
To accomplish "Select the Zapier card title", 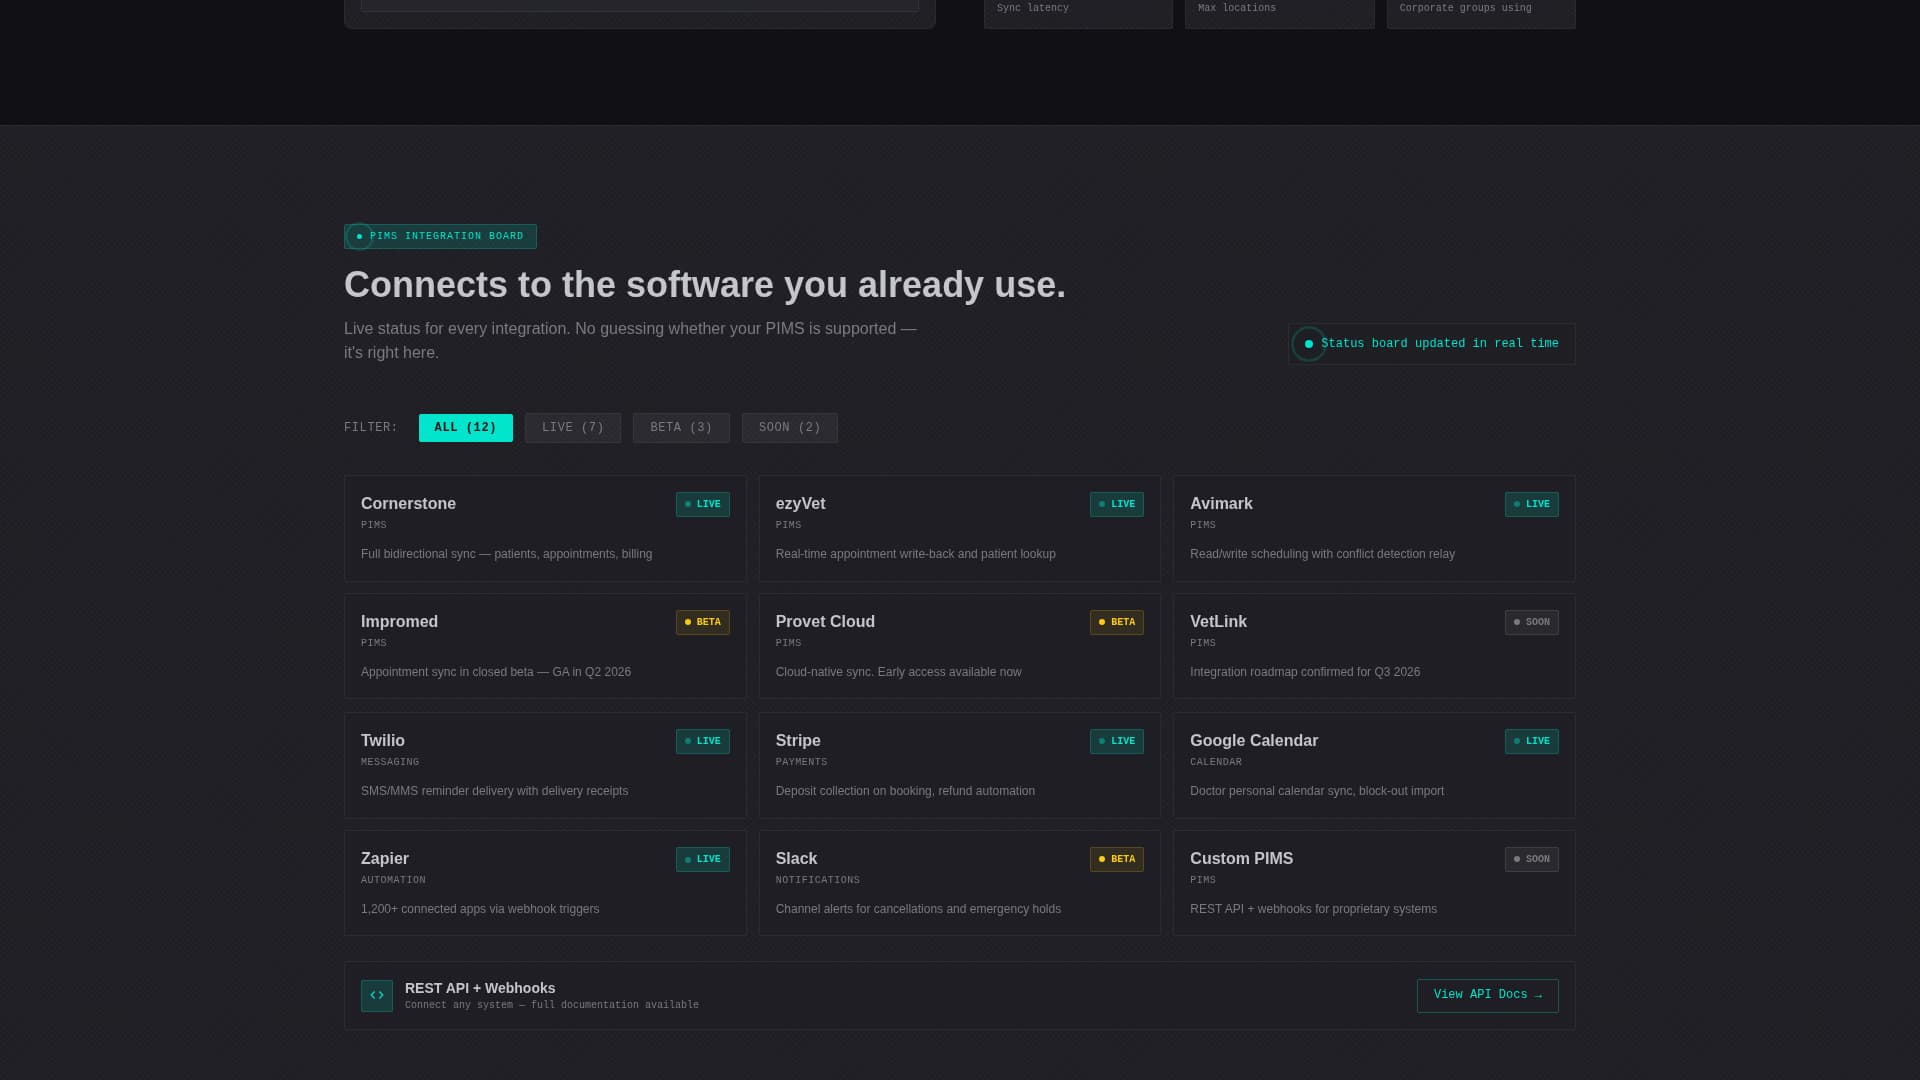I will coord(384,859).
